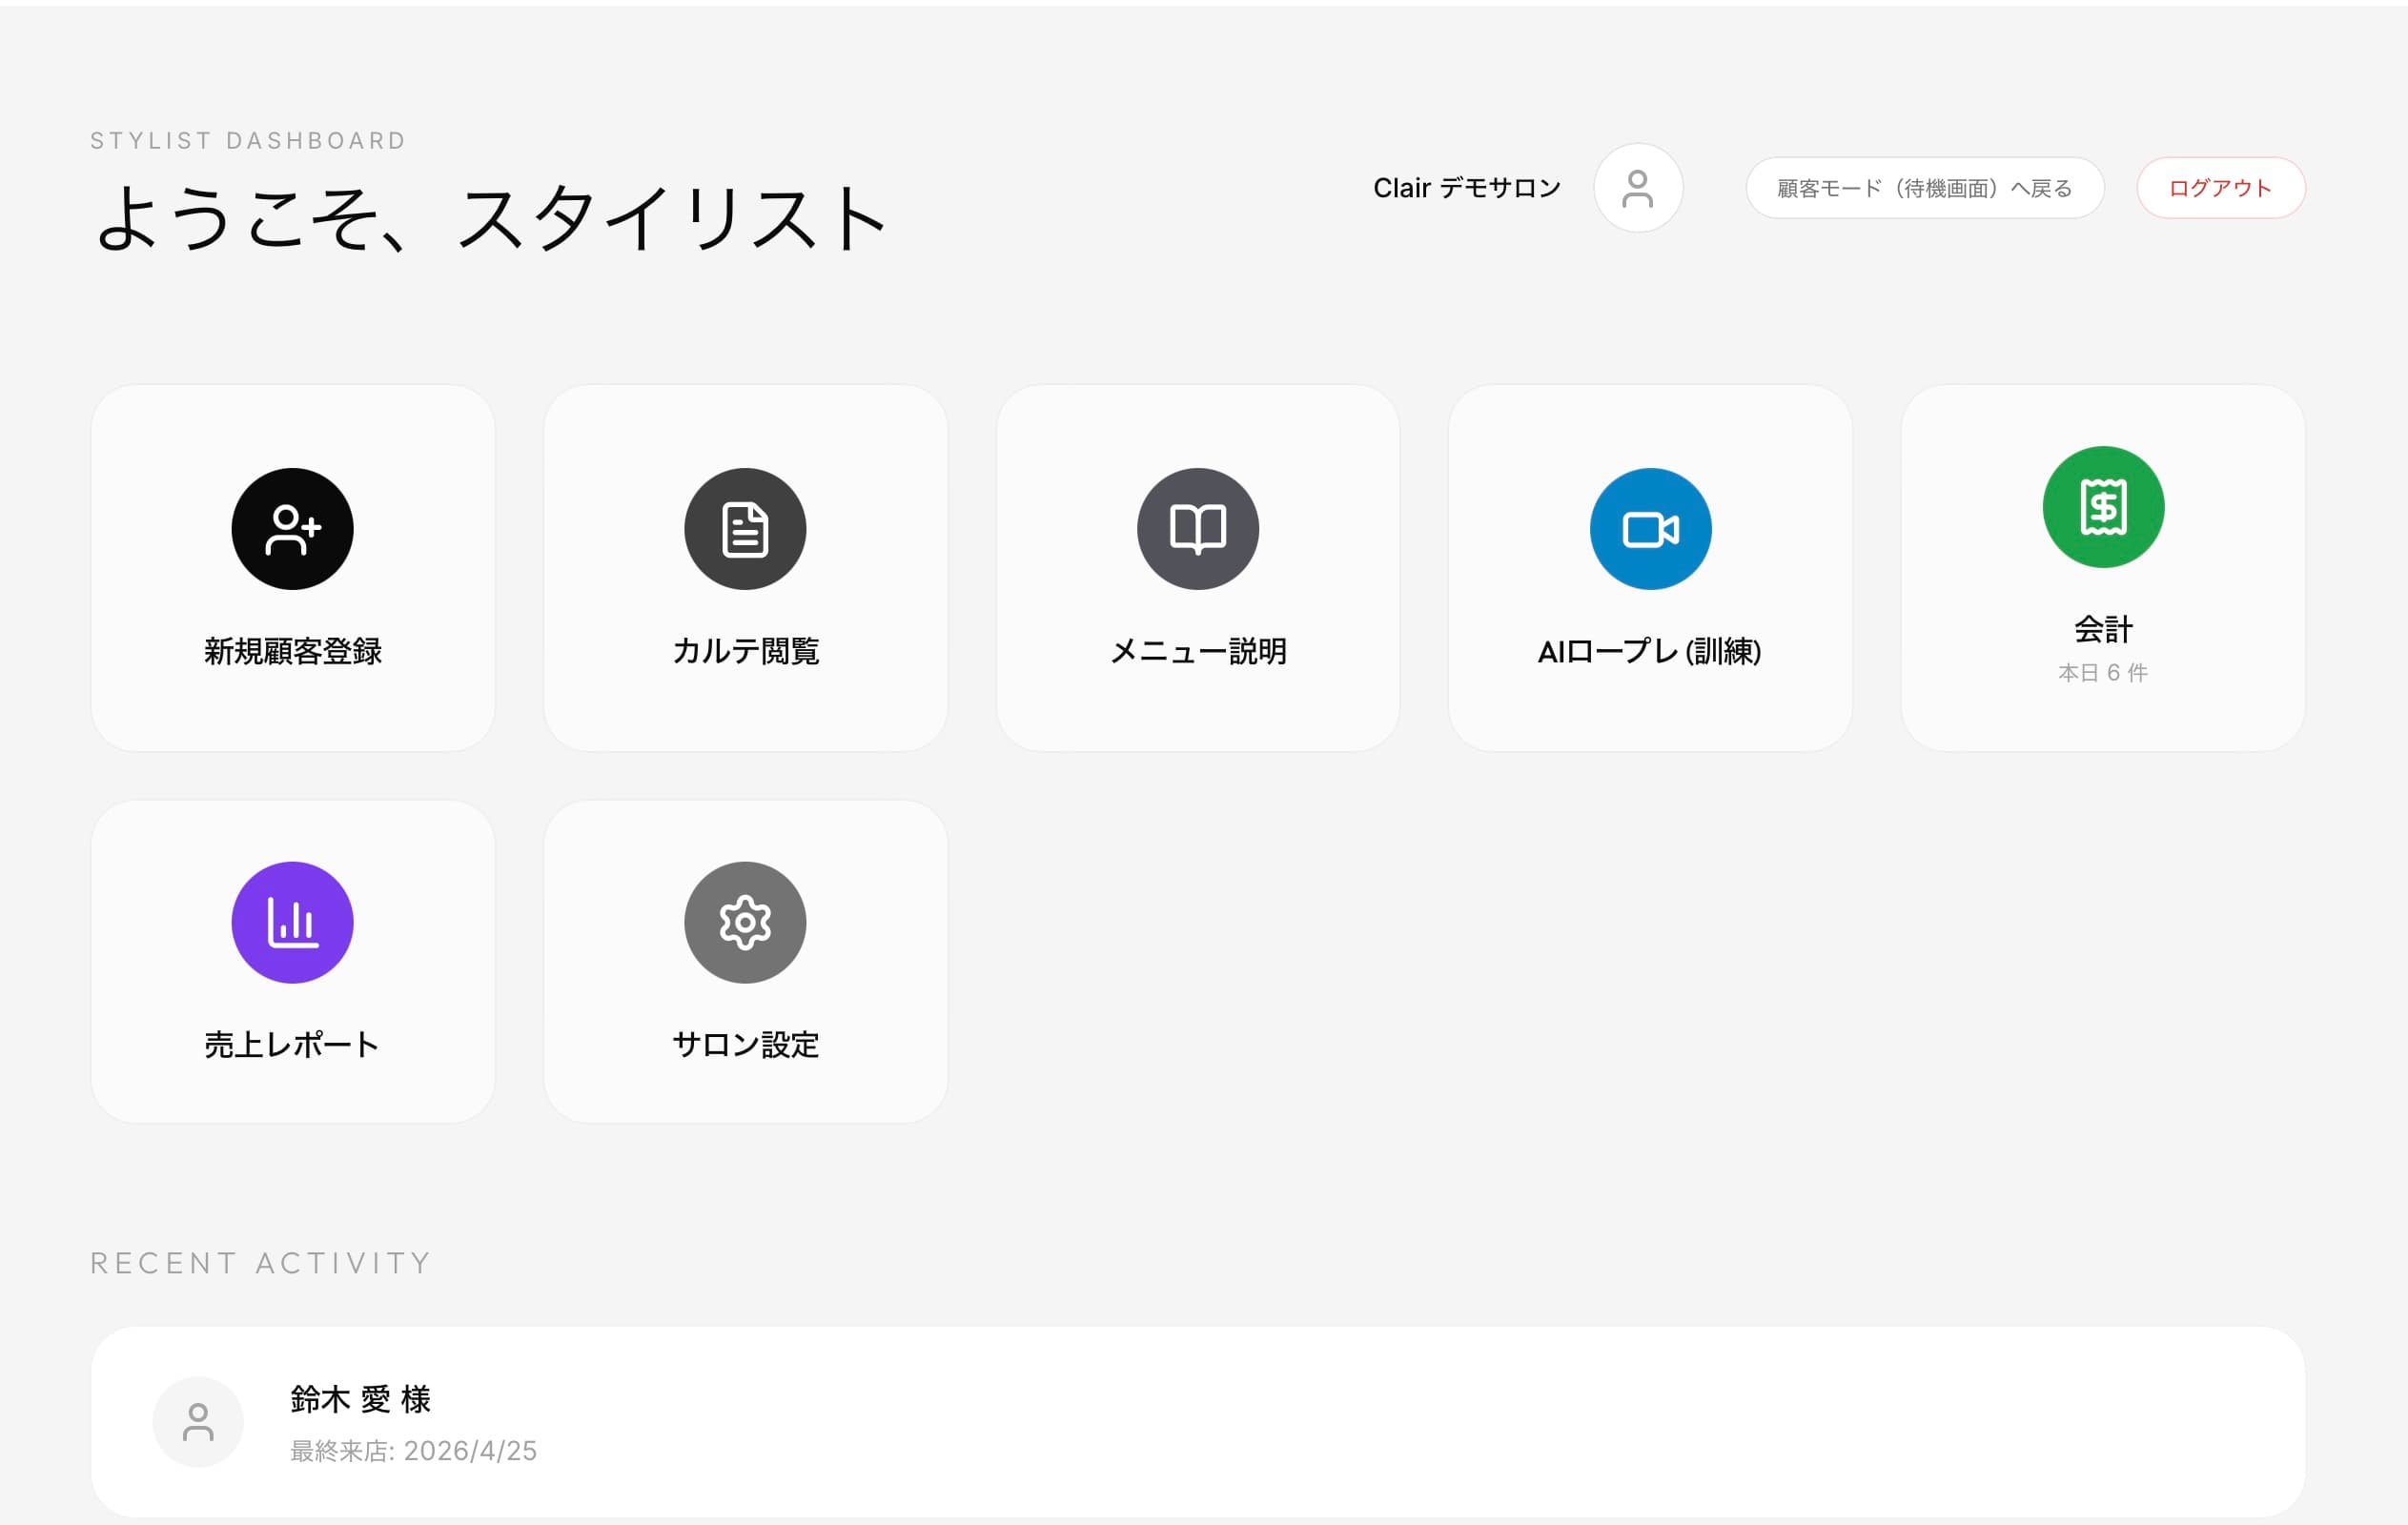Click the メニュー説明 label
The height and width of the screenshot is (1525, 2408).
pos(1198,651)
